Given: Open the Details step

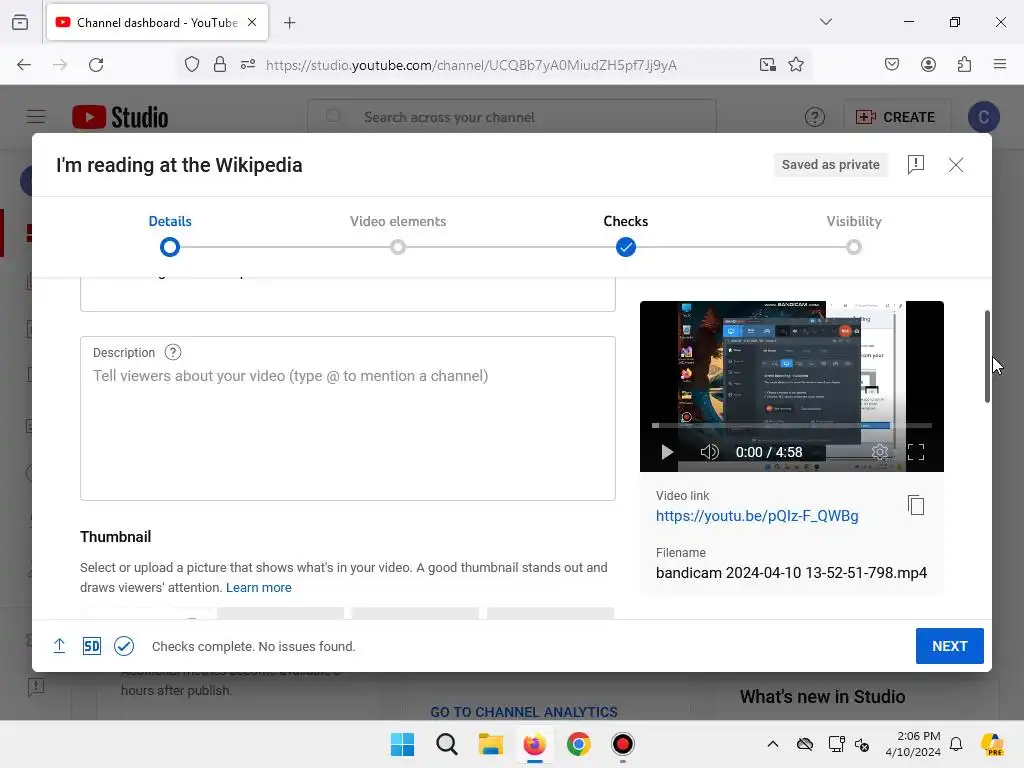Looking at the screenshot, I should [x=170, y=221].
